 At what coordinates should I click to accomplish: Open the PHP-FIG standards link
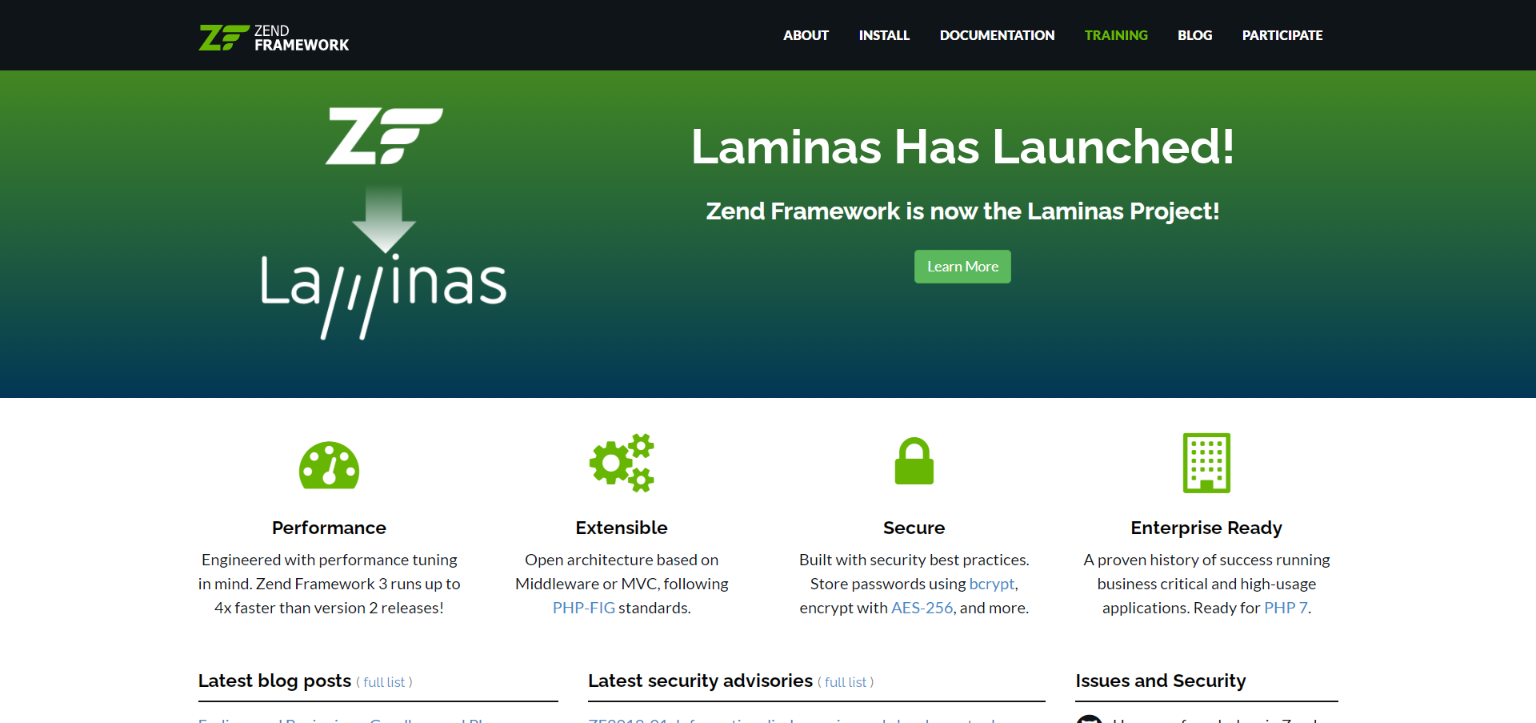[584, 607]
